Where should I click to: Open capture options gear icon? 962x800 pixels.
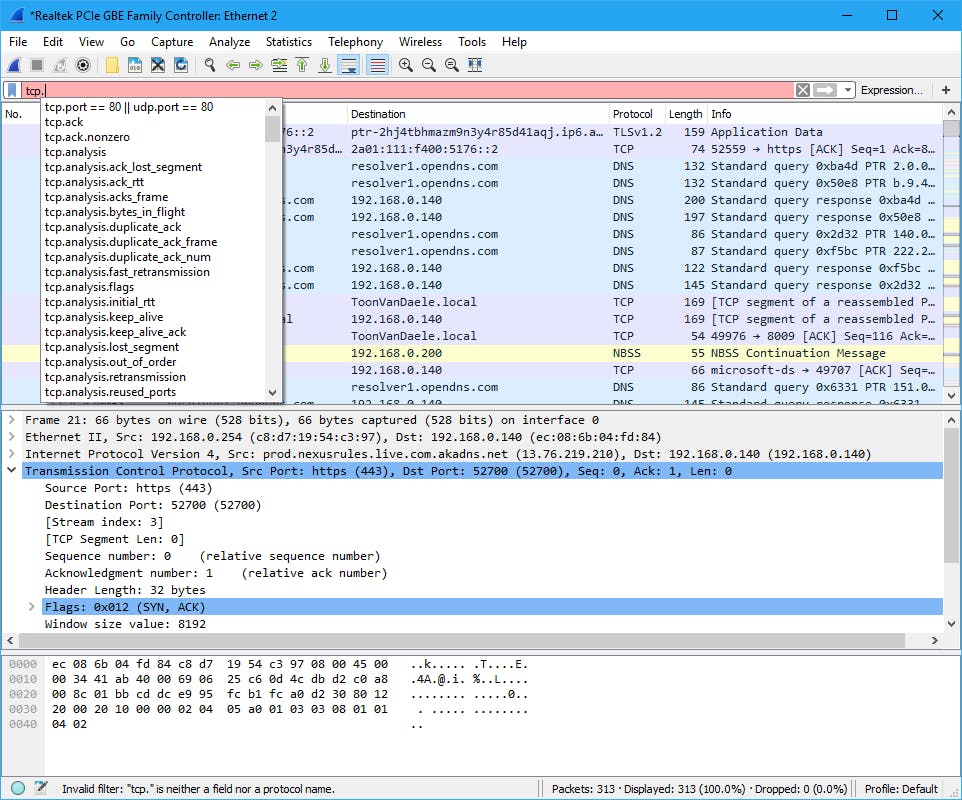click(x=83, y=65)
